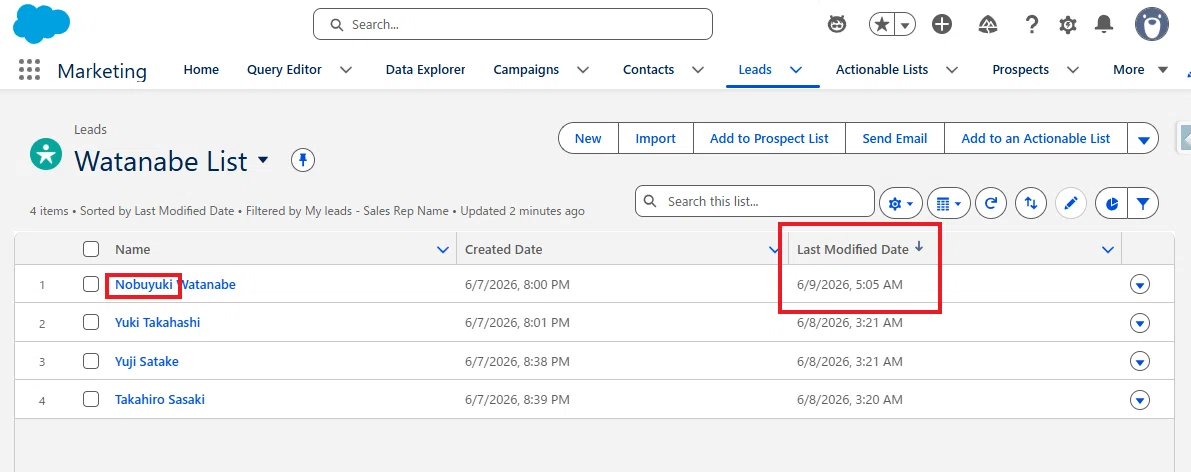Click Add to Prospect List button
Image resolution: width=1191 pixels, height=472 pixels.
(x=769, y=138)
